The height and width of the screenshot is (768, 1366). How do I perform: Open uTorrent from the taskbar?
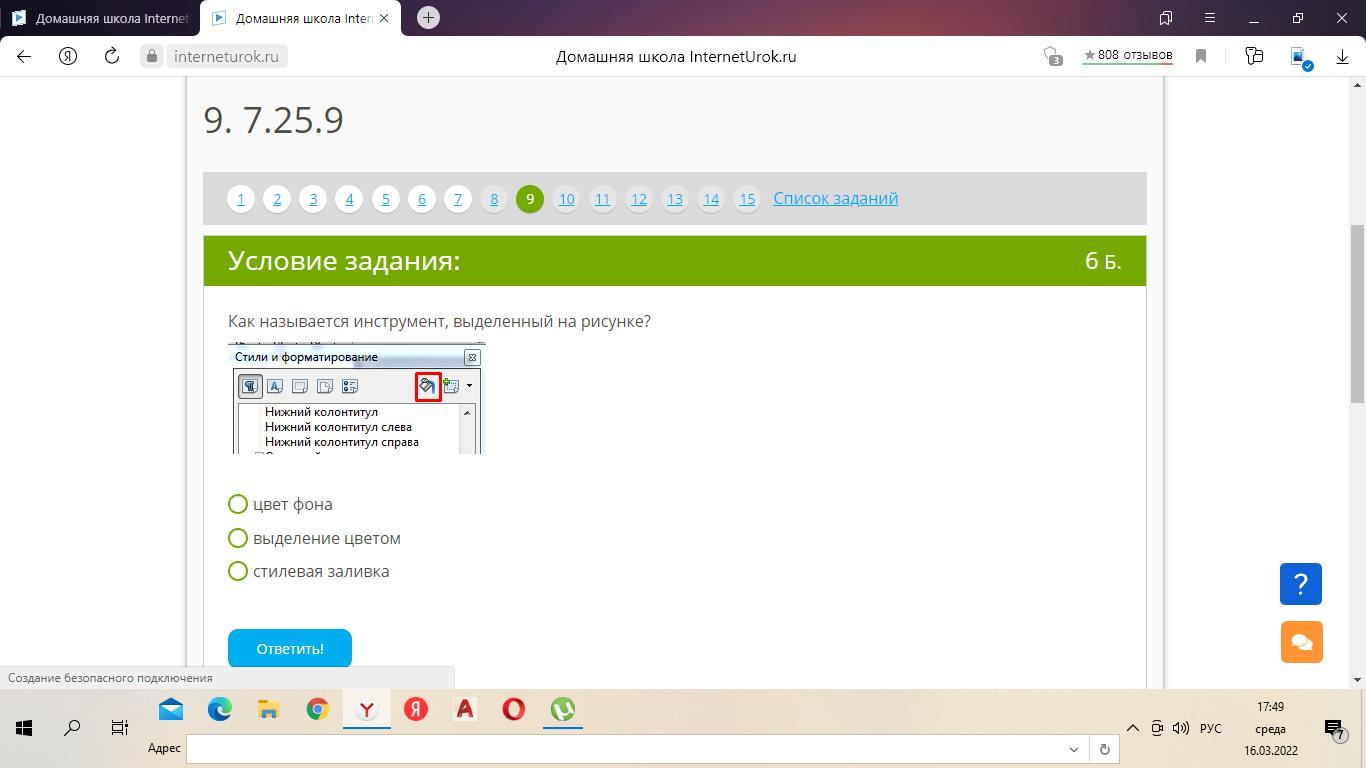(563, 710)
